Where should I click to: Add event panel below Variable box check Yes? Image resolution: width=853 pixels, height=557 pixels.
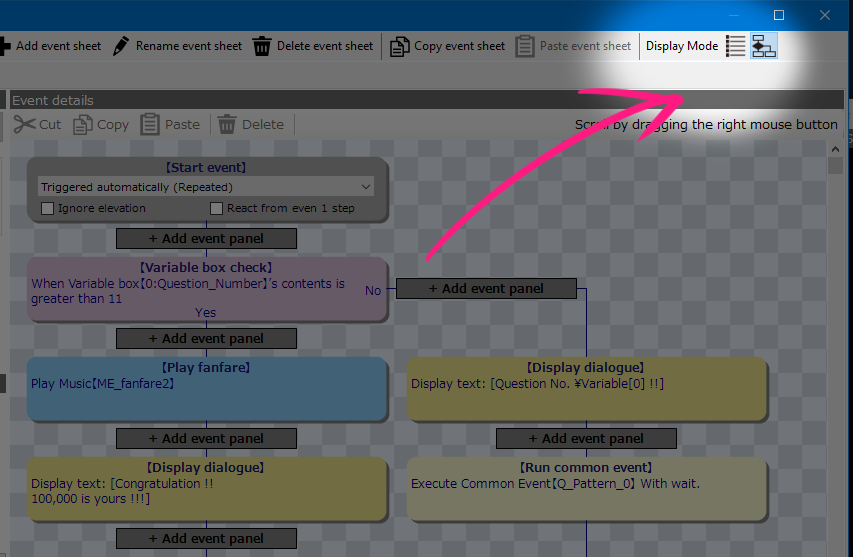tap(206, 339)
